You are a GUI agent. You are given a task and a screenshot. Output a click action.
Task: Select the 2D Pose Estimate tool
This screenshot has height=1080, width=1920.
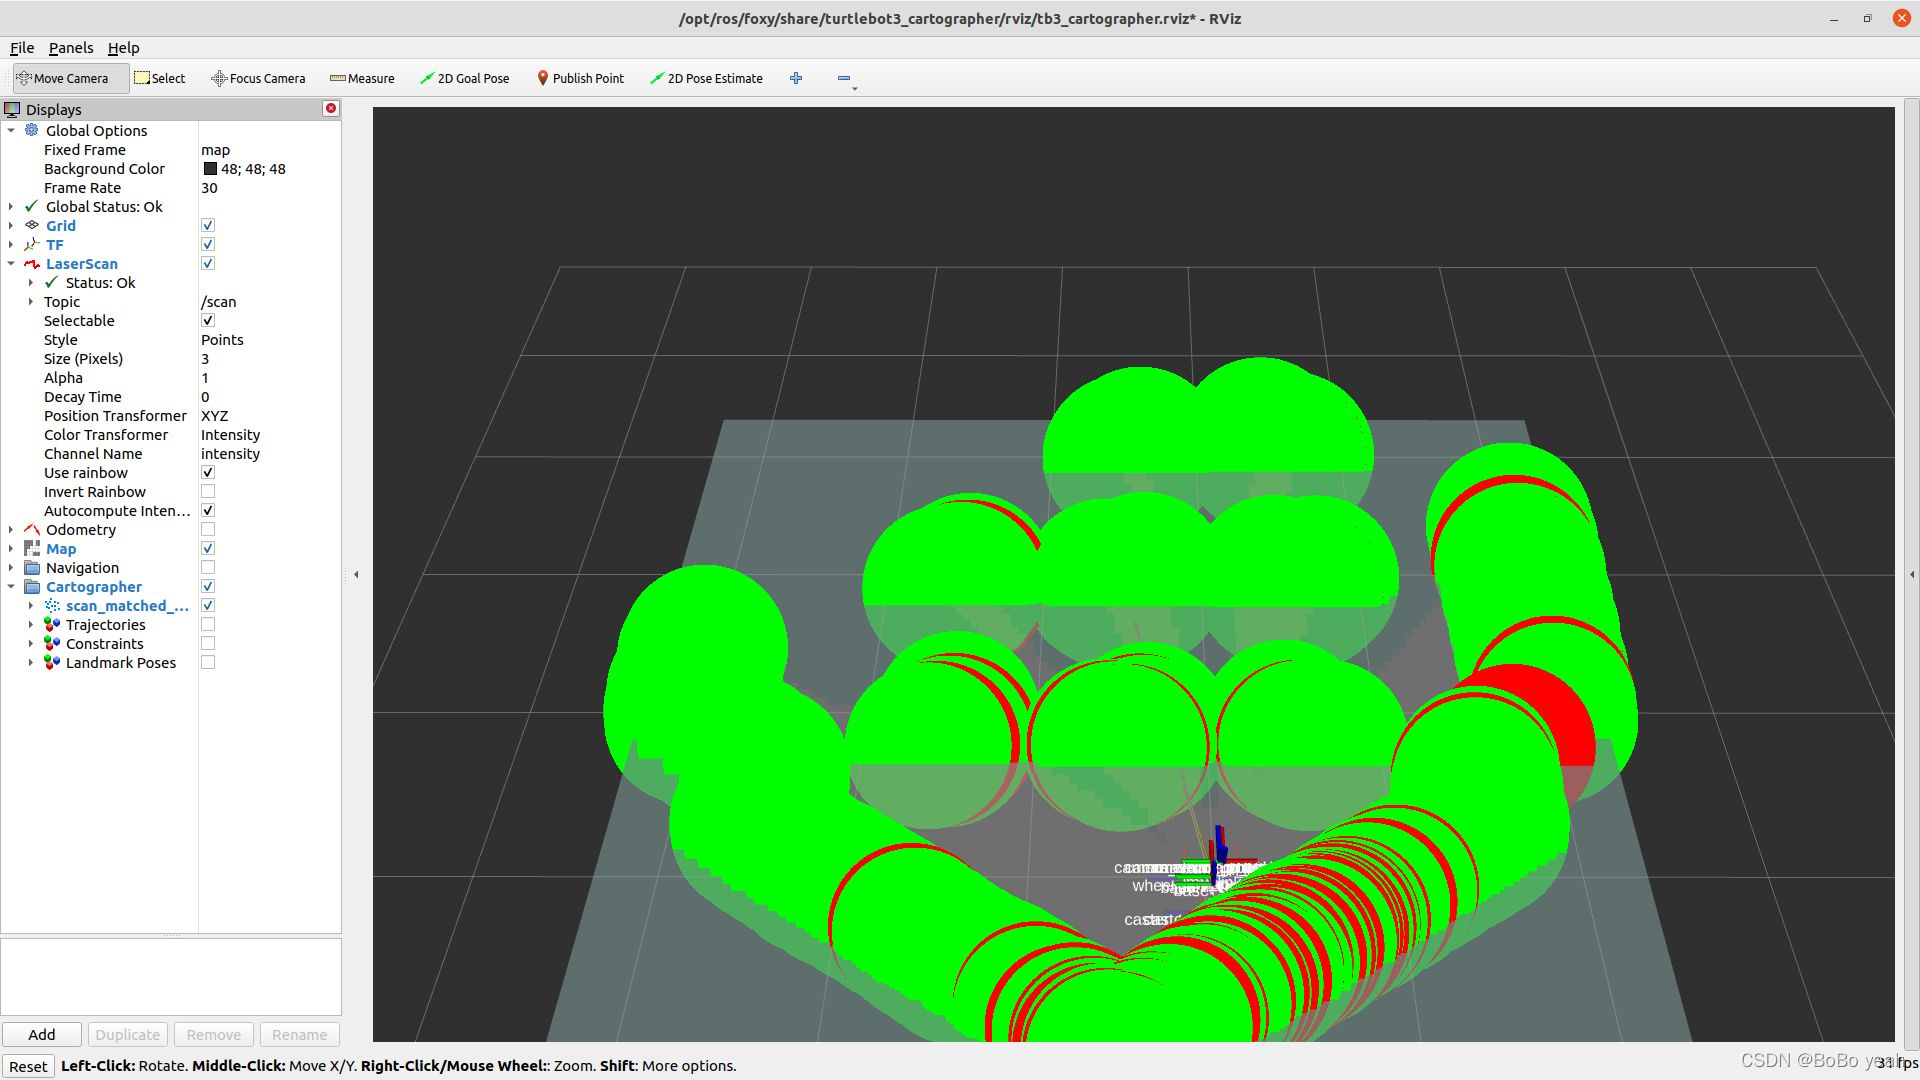point(707,78)
